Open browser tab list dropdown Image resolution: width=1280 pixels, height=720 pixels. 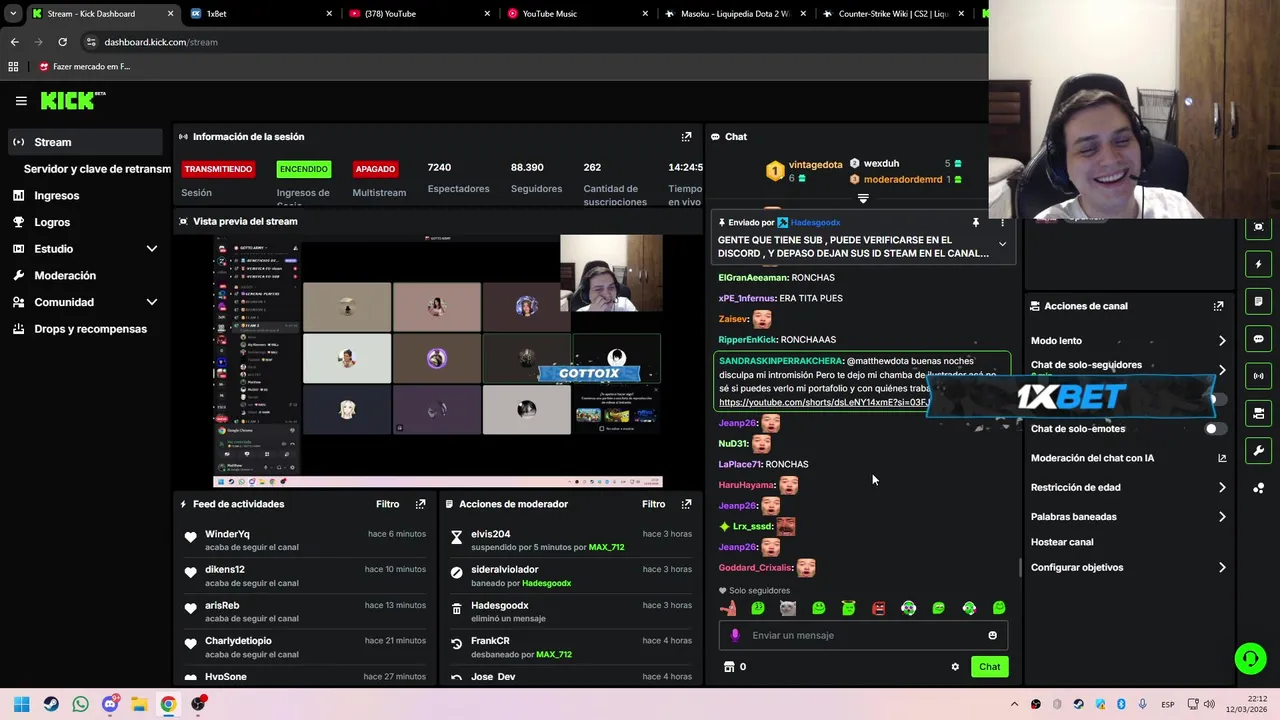coord(13,14)
